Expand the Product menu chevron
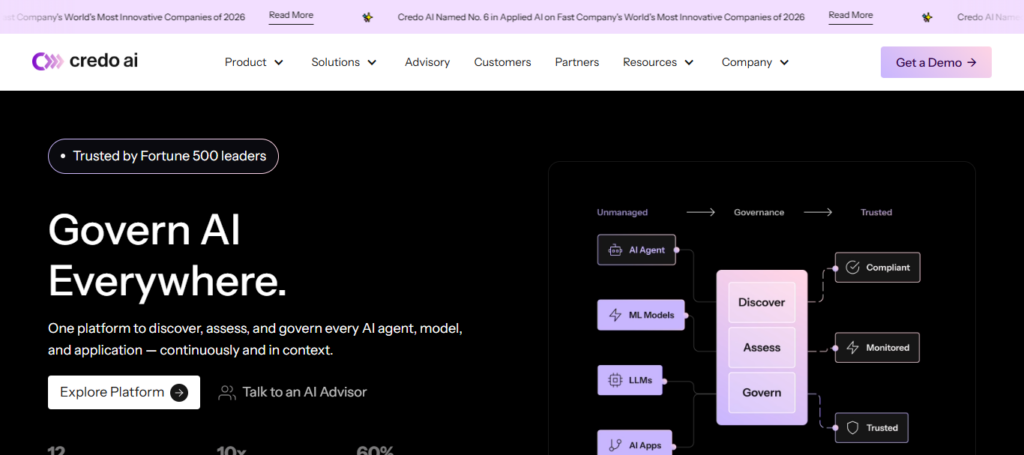Viewport: 1024px width, 455px height. [279, 63]
